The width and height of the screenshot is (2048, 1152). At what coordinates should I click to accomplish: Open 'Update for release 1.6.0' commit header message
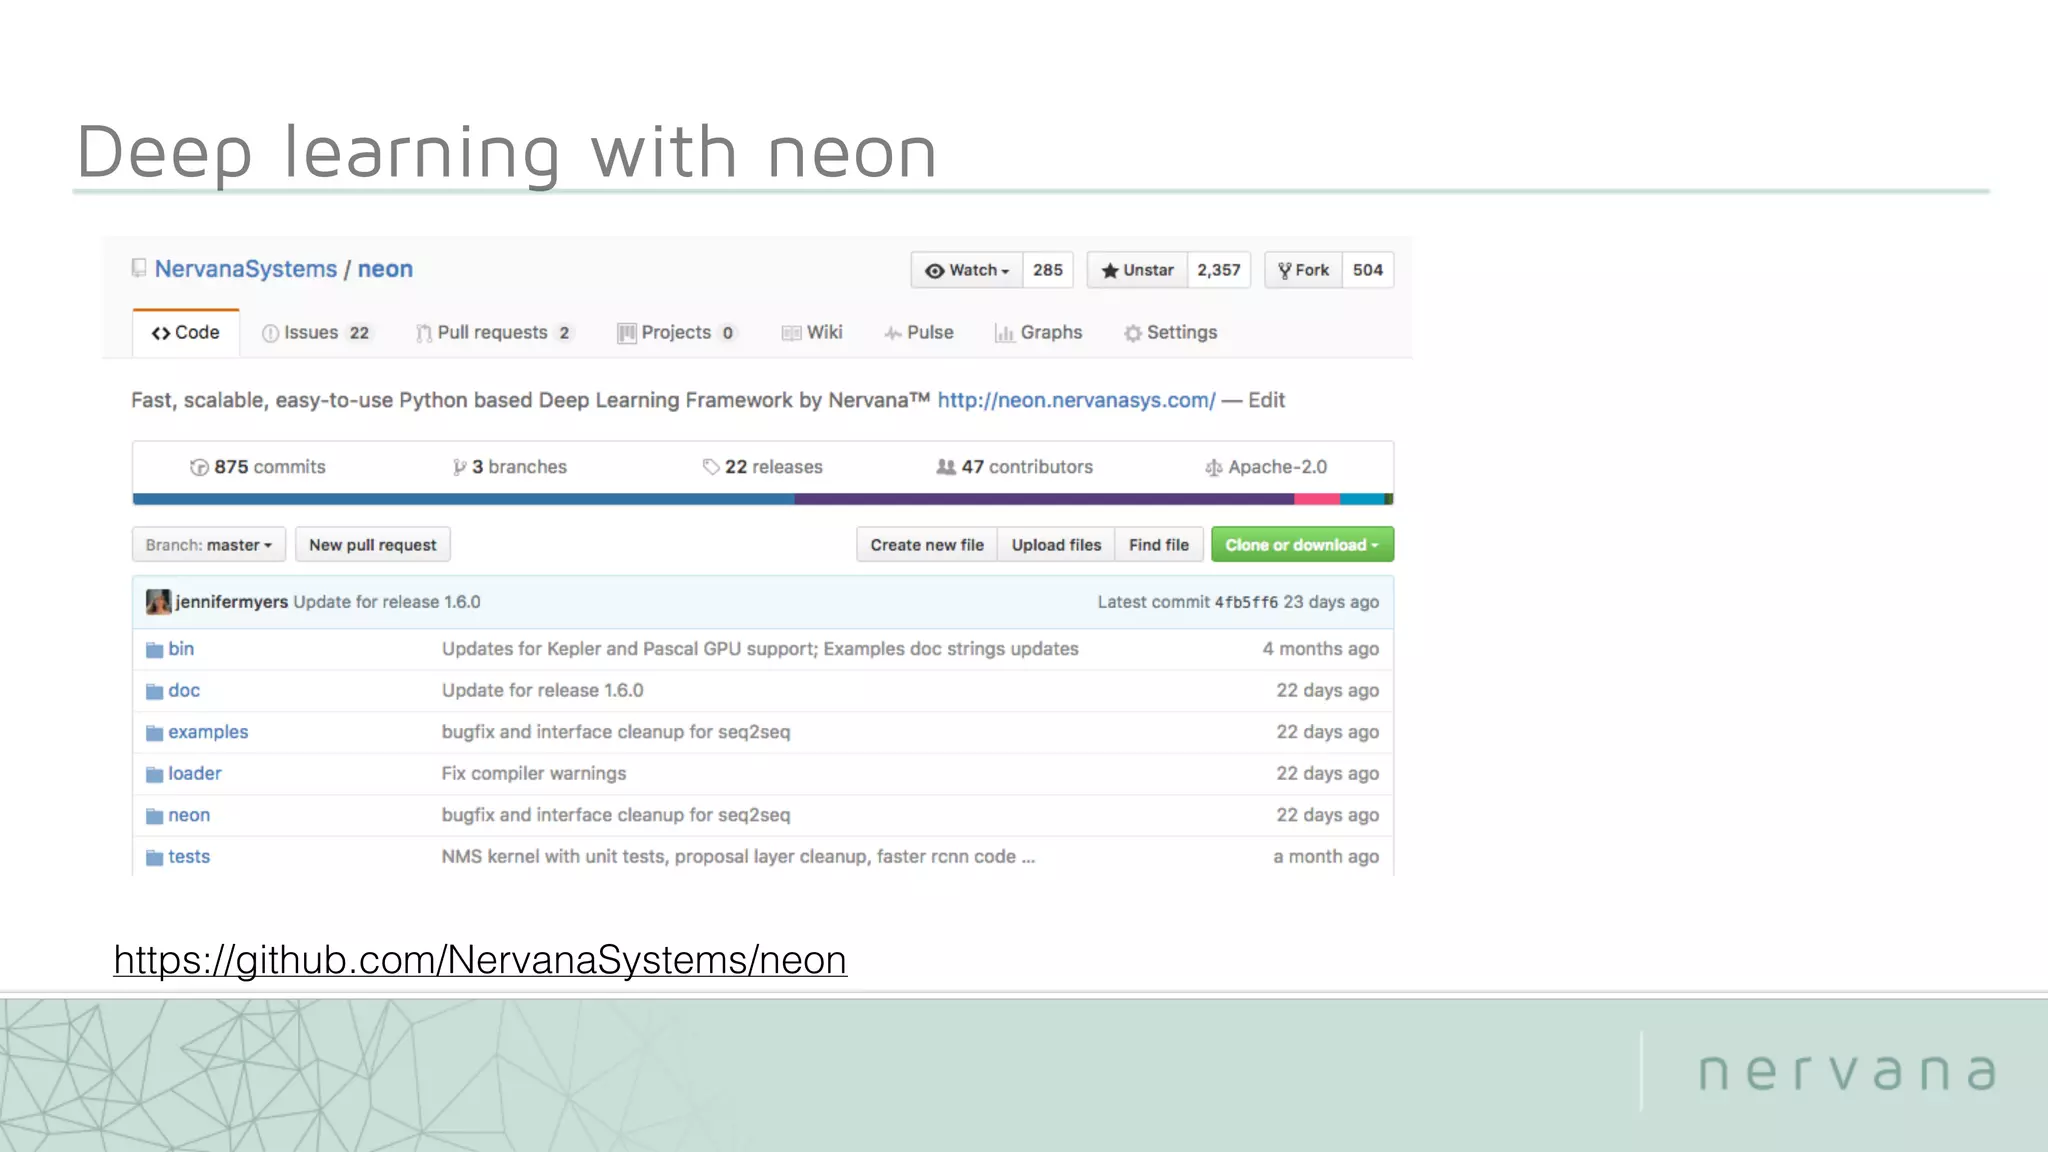click(387, 602)
